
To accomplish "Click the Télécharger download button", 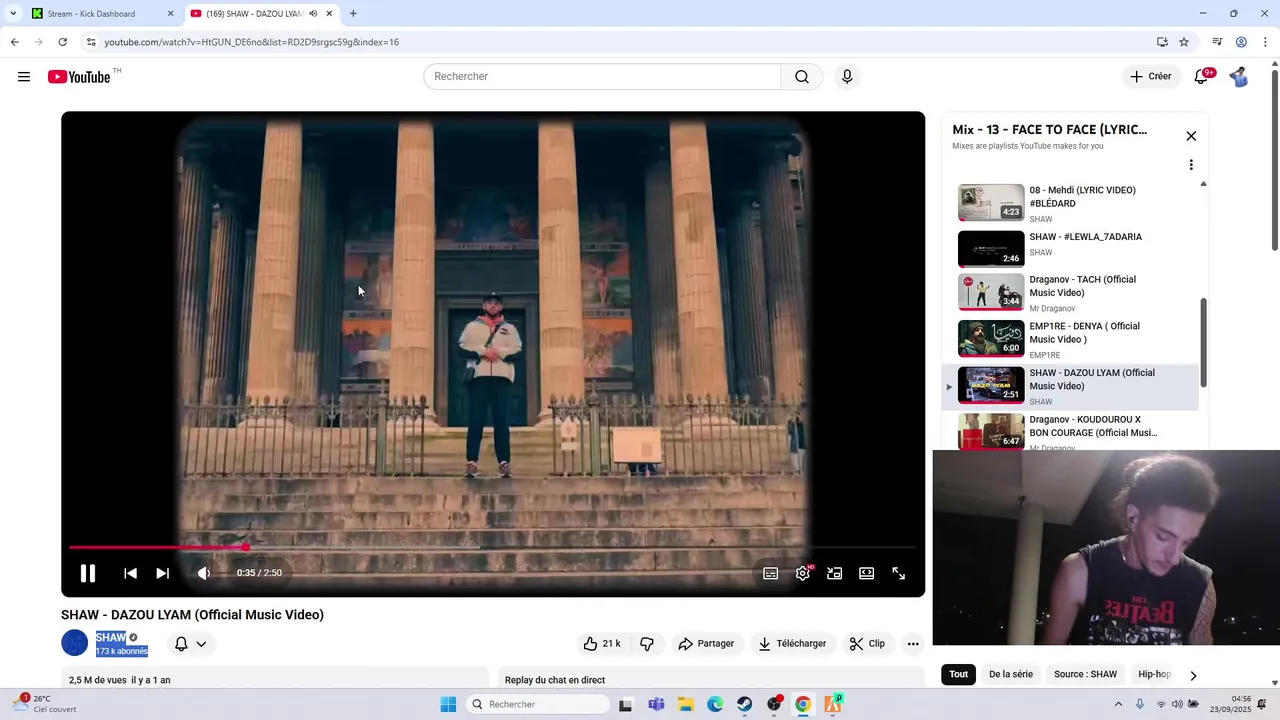I will coord(792,644).
